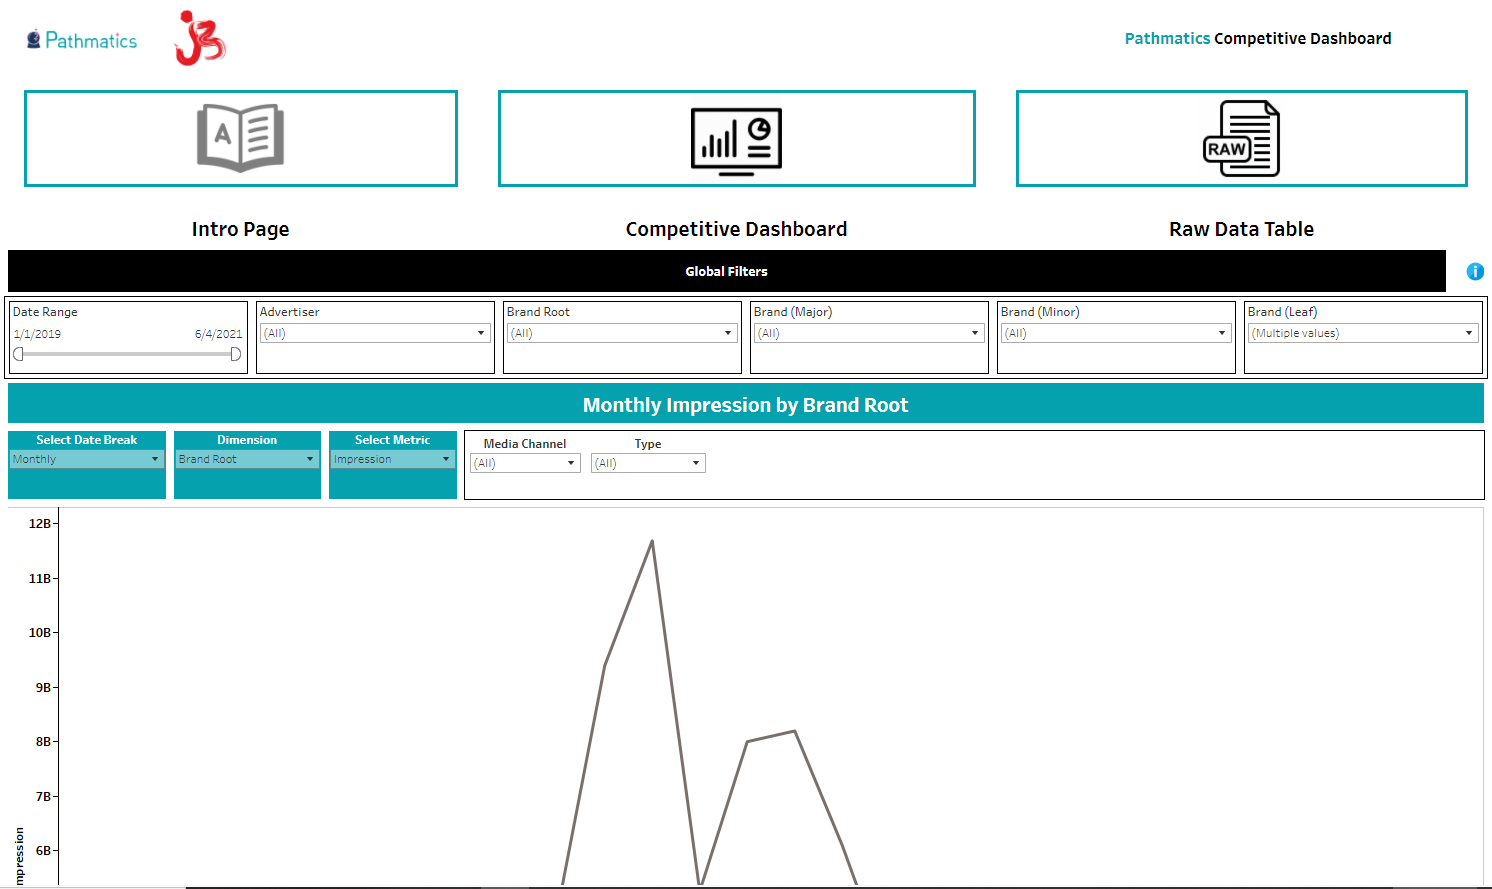The height and width of the screenshot is (889, 1492).
Task: Open the Brand (Minor) filter dropdown
Action: click(x=1116, y=333)
